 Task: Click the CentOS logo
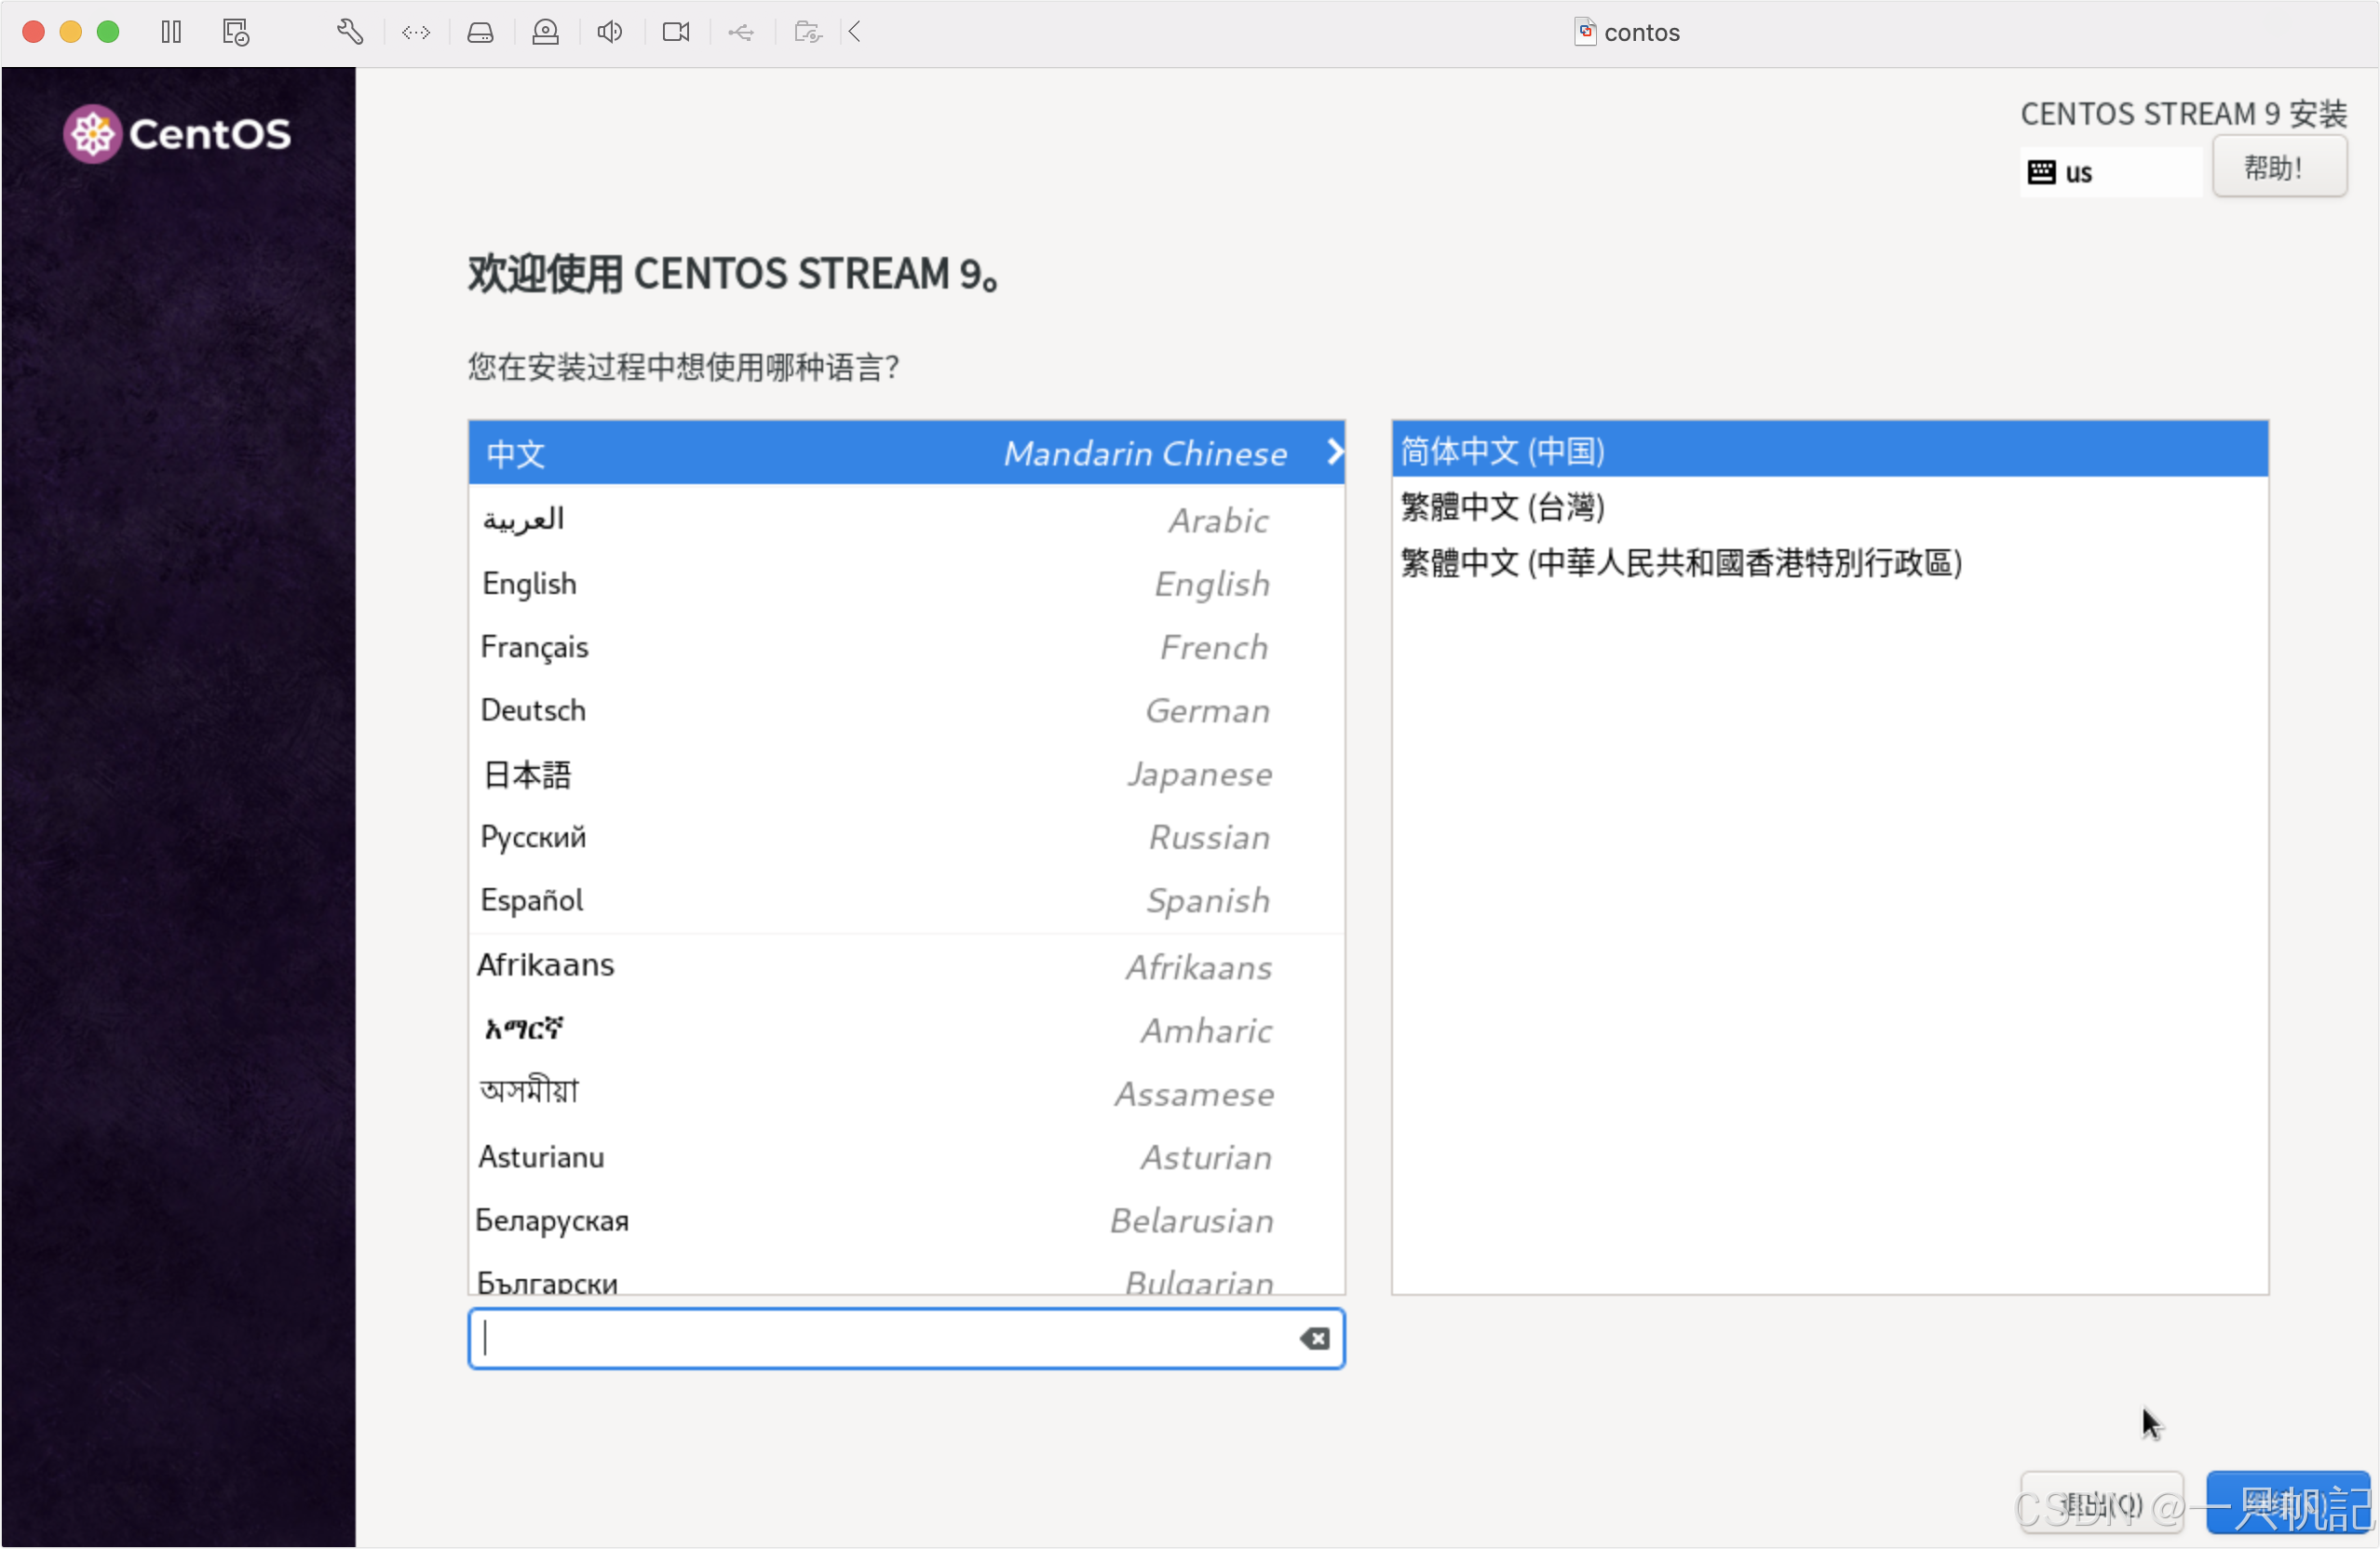coord(177,133)
